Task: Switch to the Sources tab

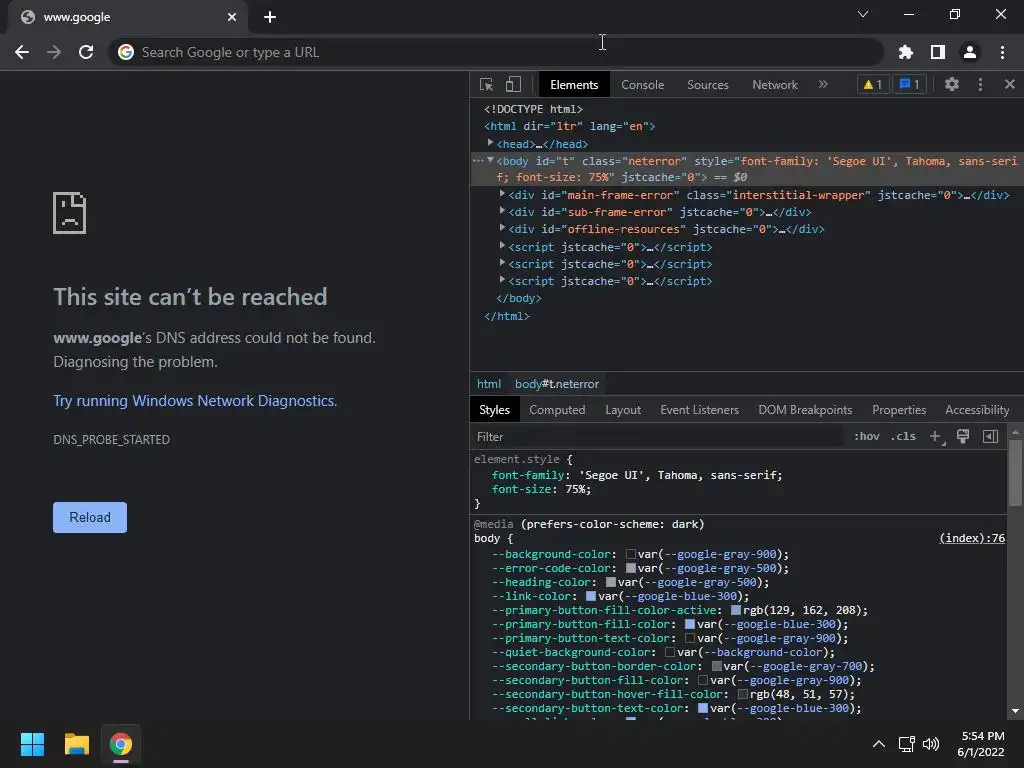Action: click(707, 85)
